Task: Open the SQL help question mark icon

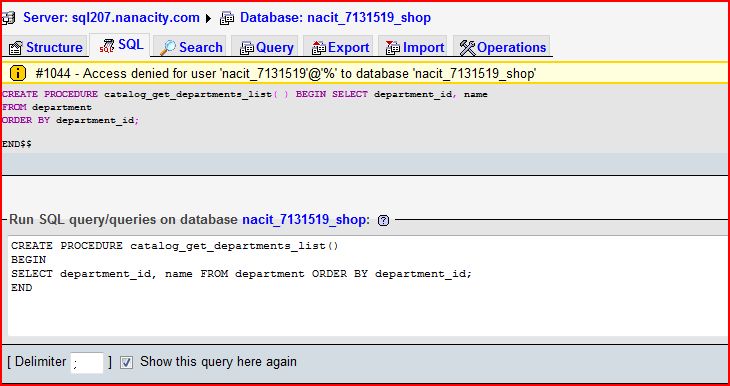Action: [383, 220]
